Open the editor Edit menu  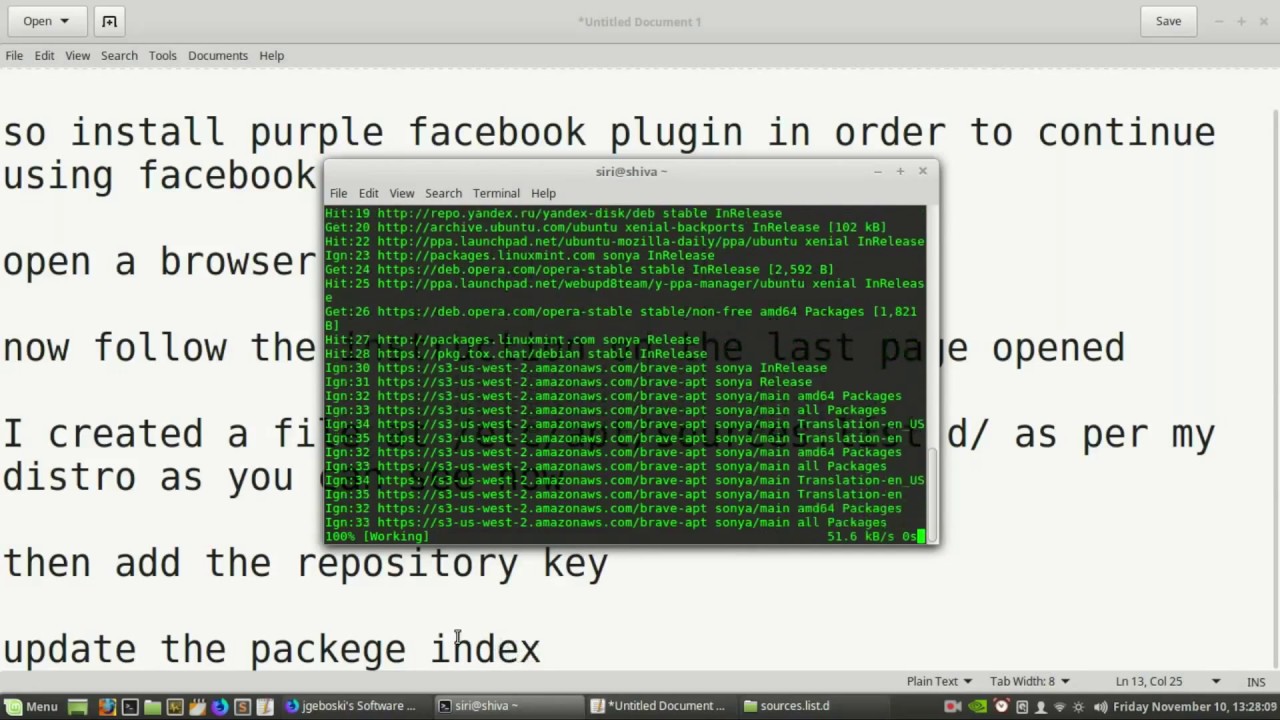(x=44, y=55)
